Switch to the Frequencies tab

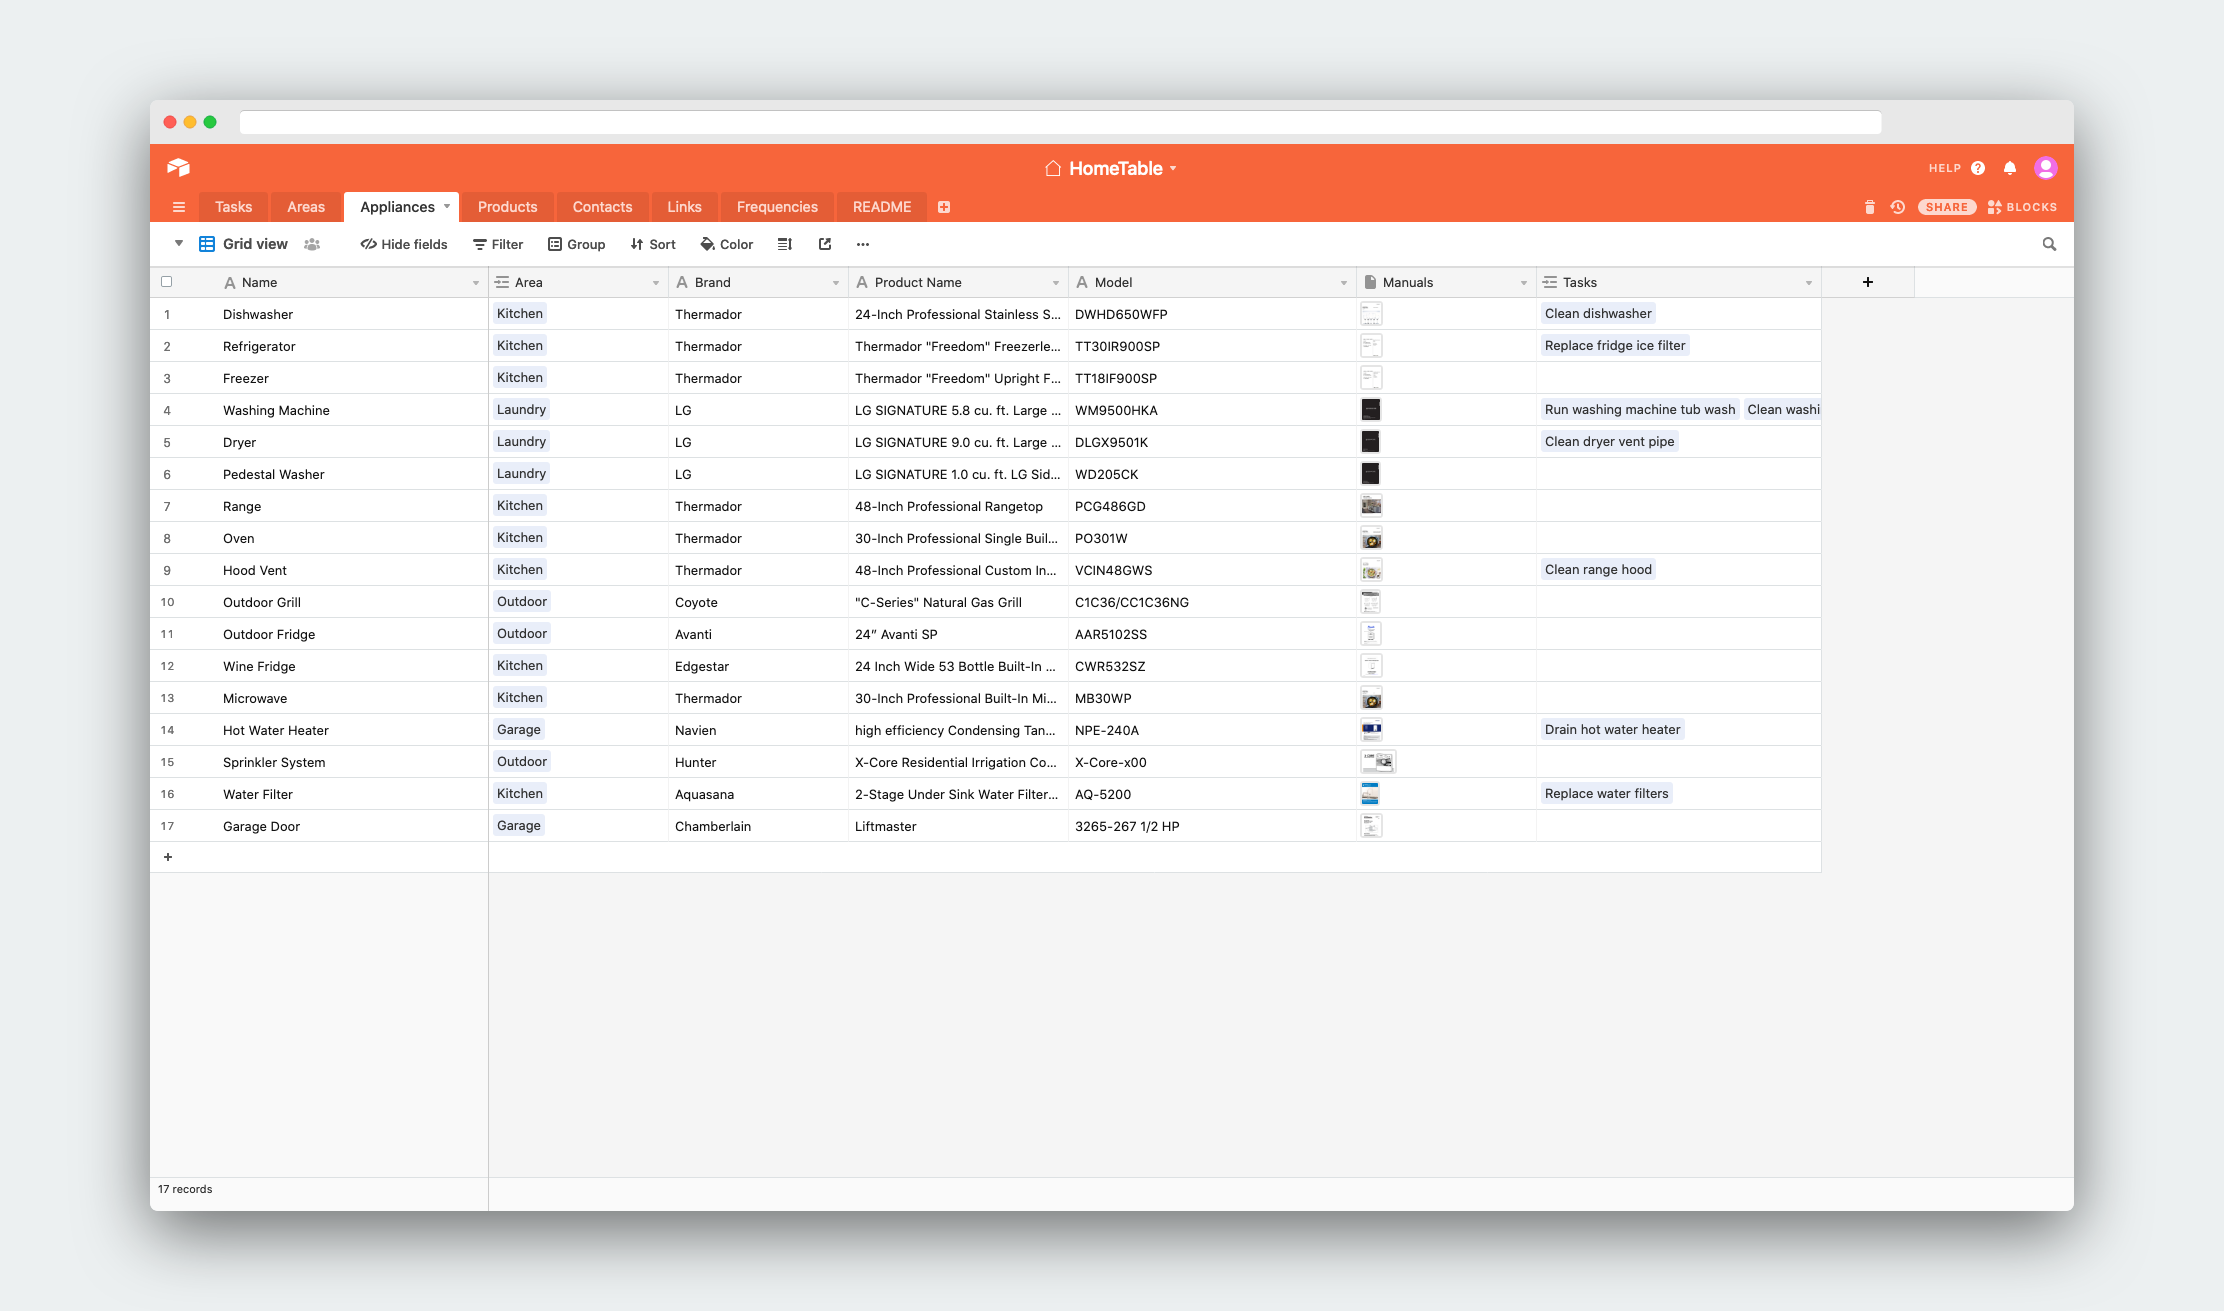(777, 207)
